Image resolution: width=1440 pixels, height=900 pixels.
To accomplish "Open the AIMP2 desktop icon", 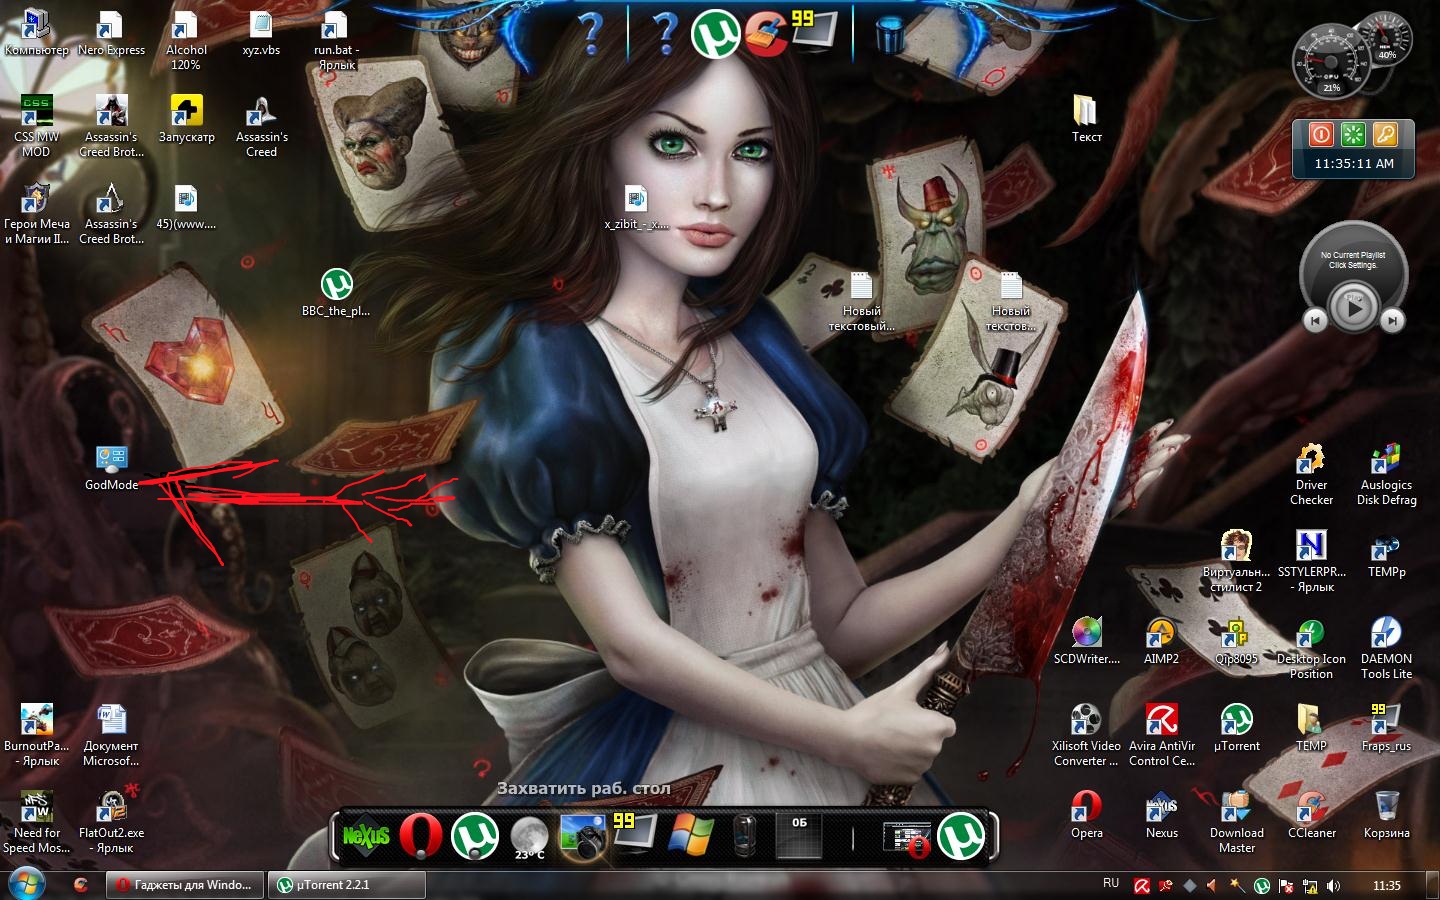I will pyautogui.click(x=1161, y=634).
